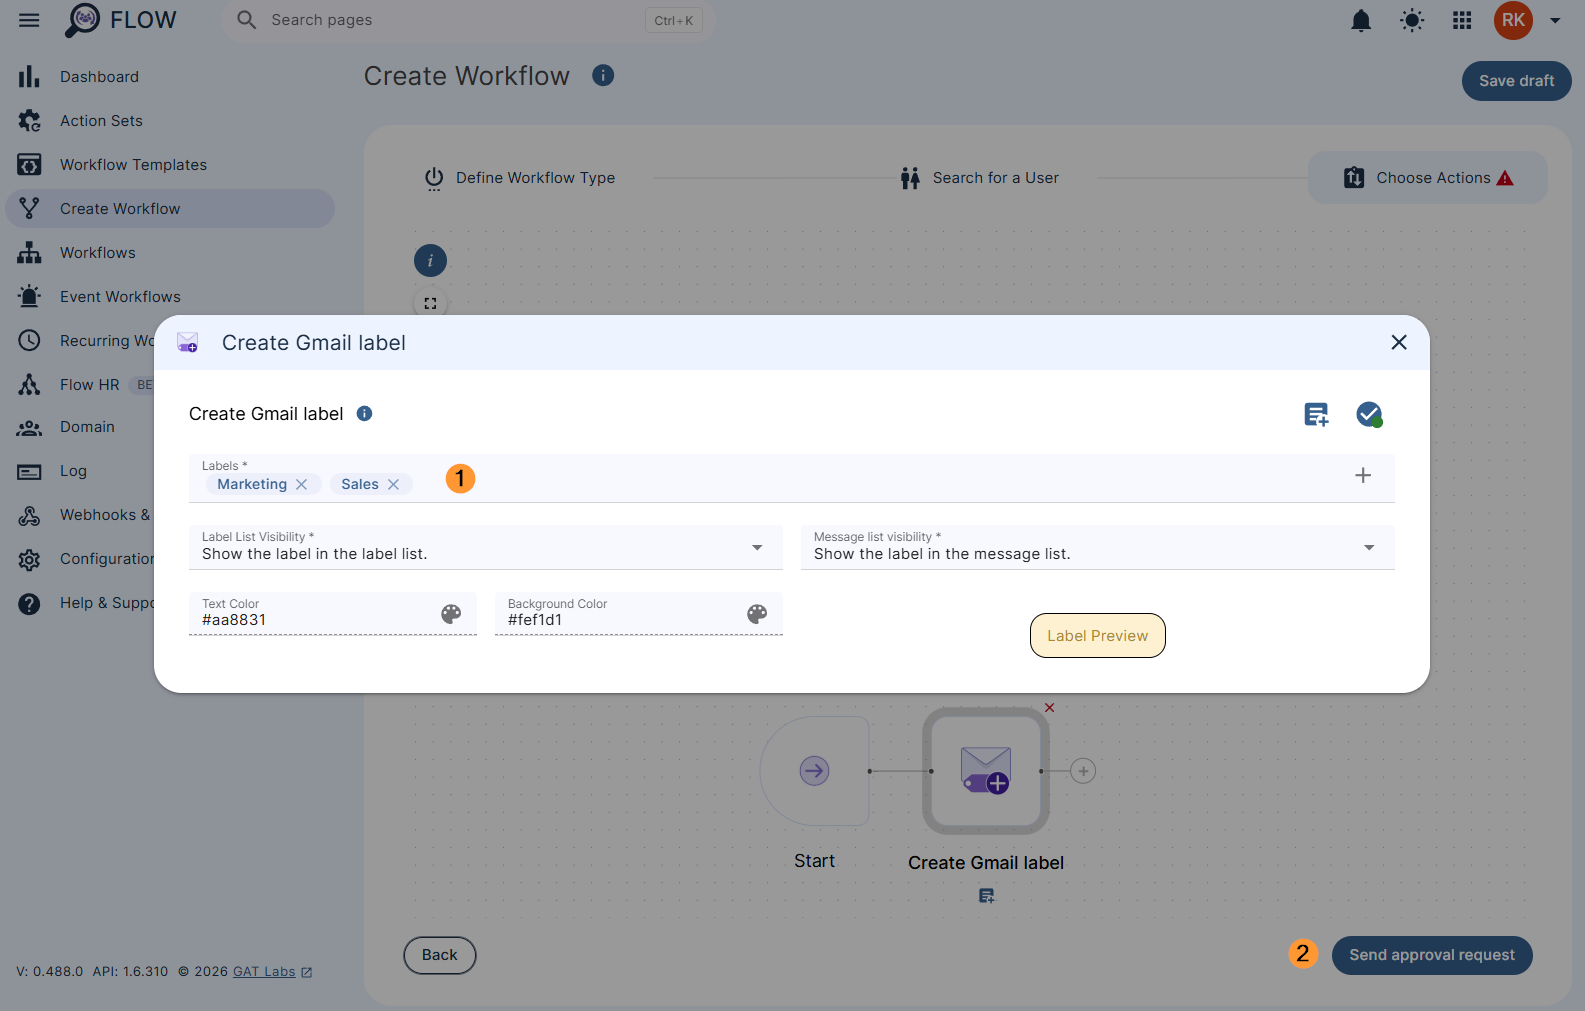Click the Log icon
Image resolution: width=1585 pixels, height=1011 pixels.
(x=29, y=471)
